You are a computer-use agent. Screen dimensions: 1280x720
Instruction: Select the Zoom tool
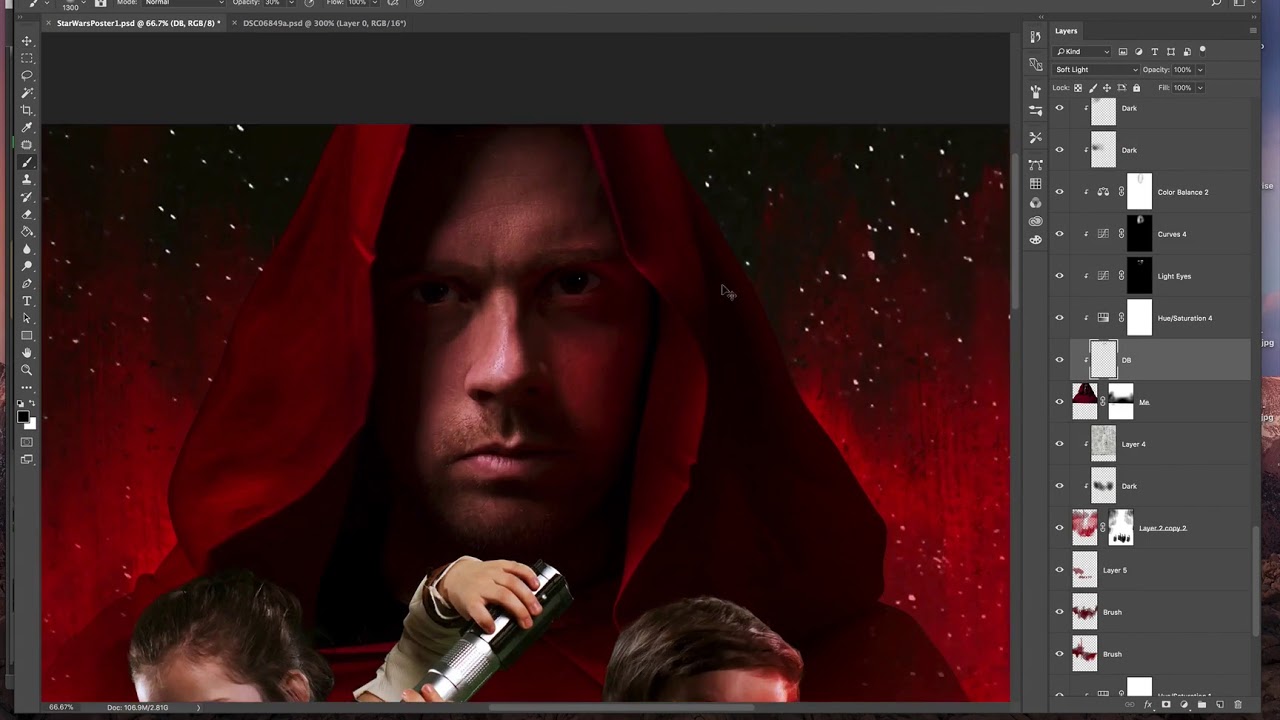(x=27, y=370)
